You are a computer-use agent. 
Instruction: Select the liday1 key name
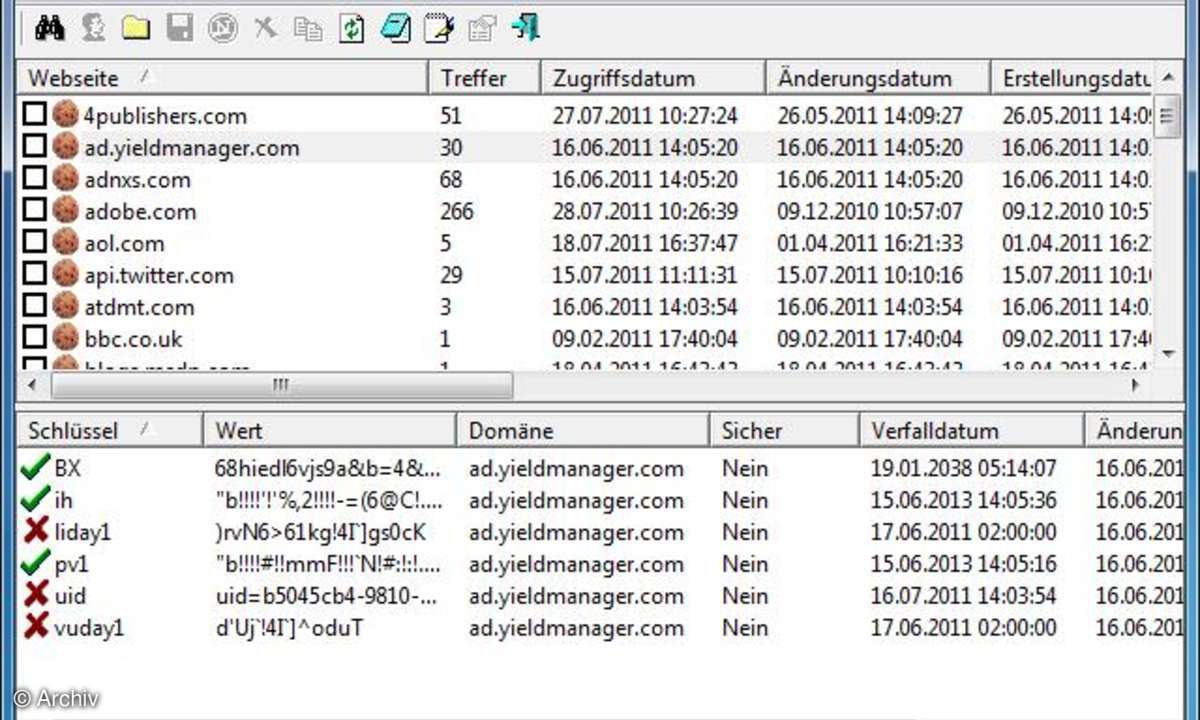(82, 532)
